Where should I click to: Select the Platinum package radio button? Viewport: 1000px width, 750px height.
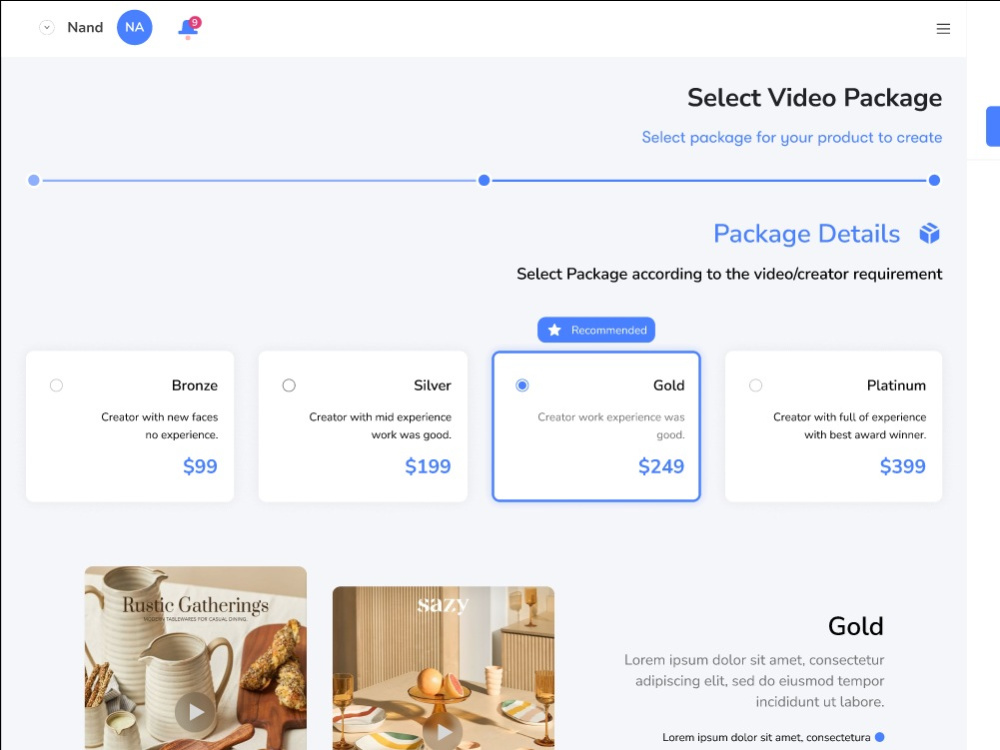coord(756,385)
